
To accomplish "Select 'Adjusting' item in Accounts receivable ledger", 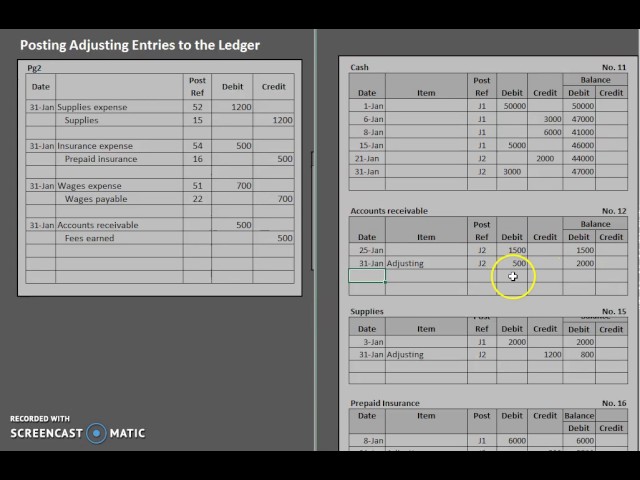I will [426, 263].
